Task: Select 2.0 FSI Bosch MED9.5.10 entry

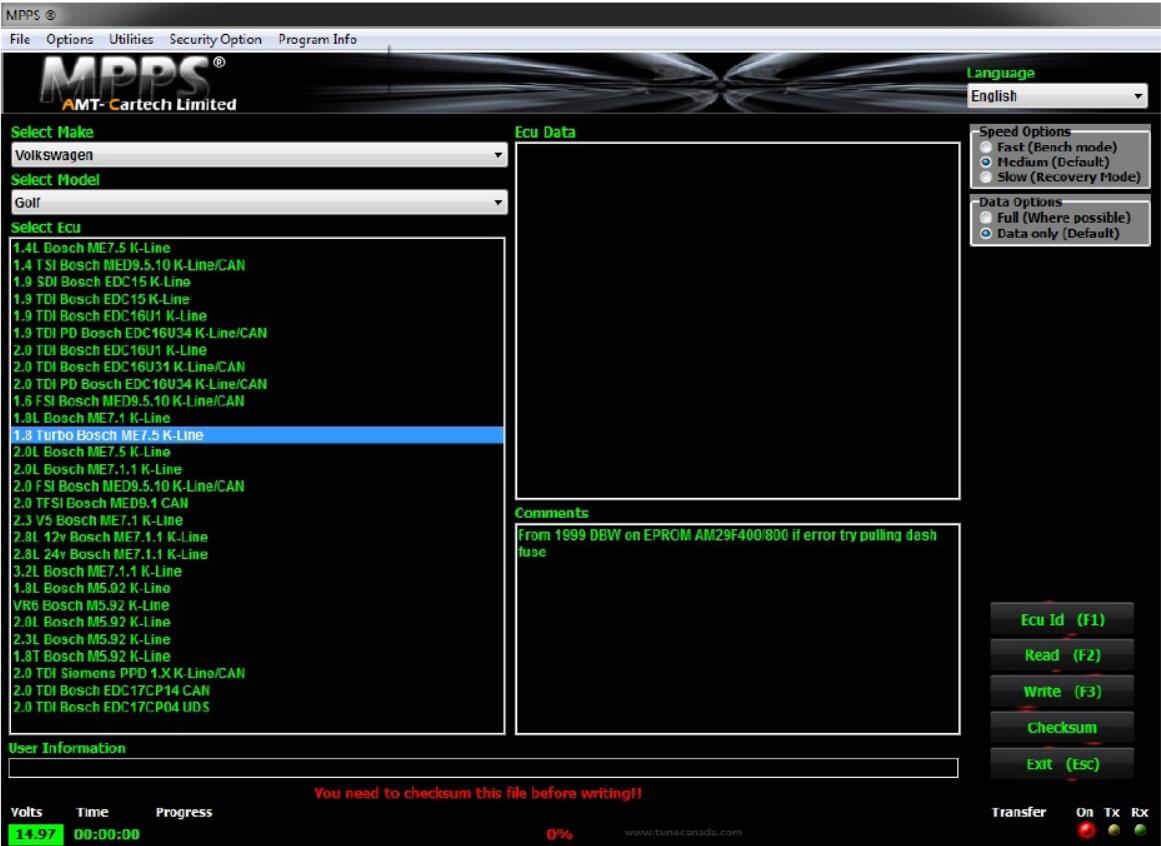Action: tap(257, 486)
